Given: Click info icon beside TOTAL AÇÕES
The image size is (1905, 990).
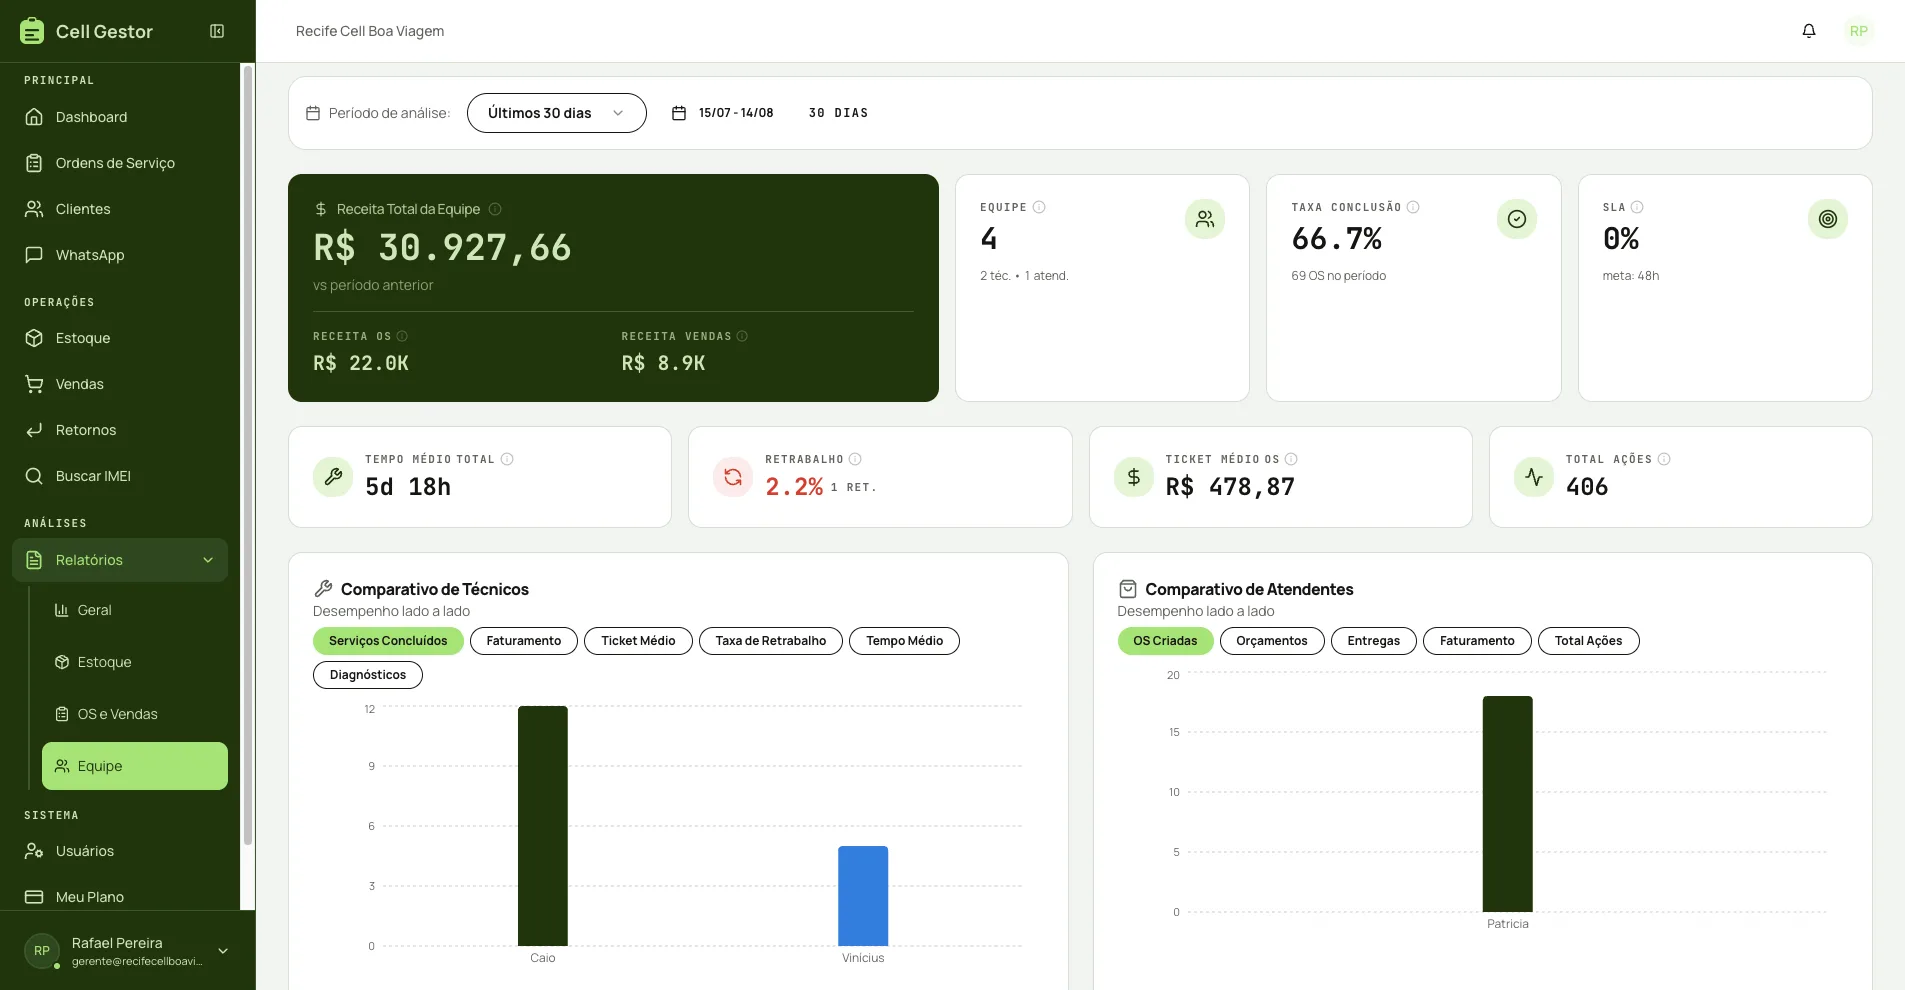Looking at the screenshot, I should pos(1664,459).
